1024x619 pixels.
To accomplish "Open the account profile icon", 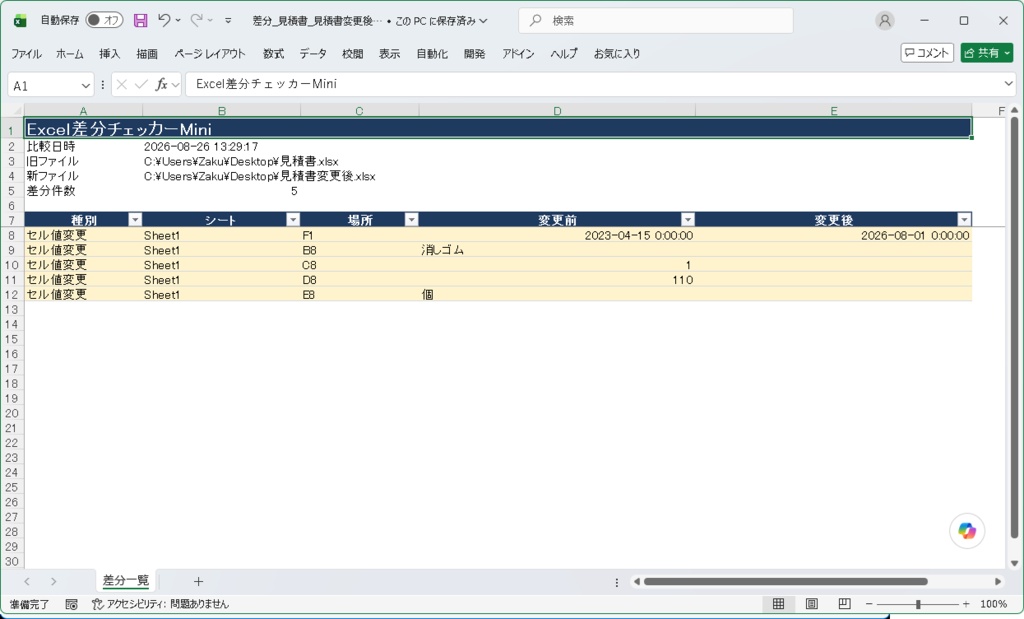I will [x=884, y=21].
